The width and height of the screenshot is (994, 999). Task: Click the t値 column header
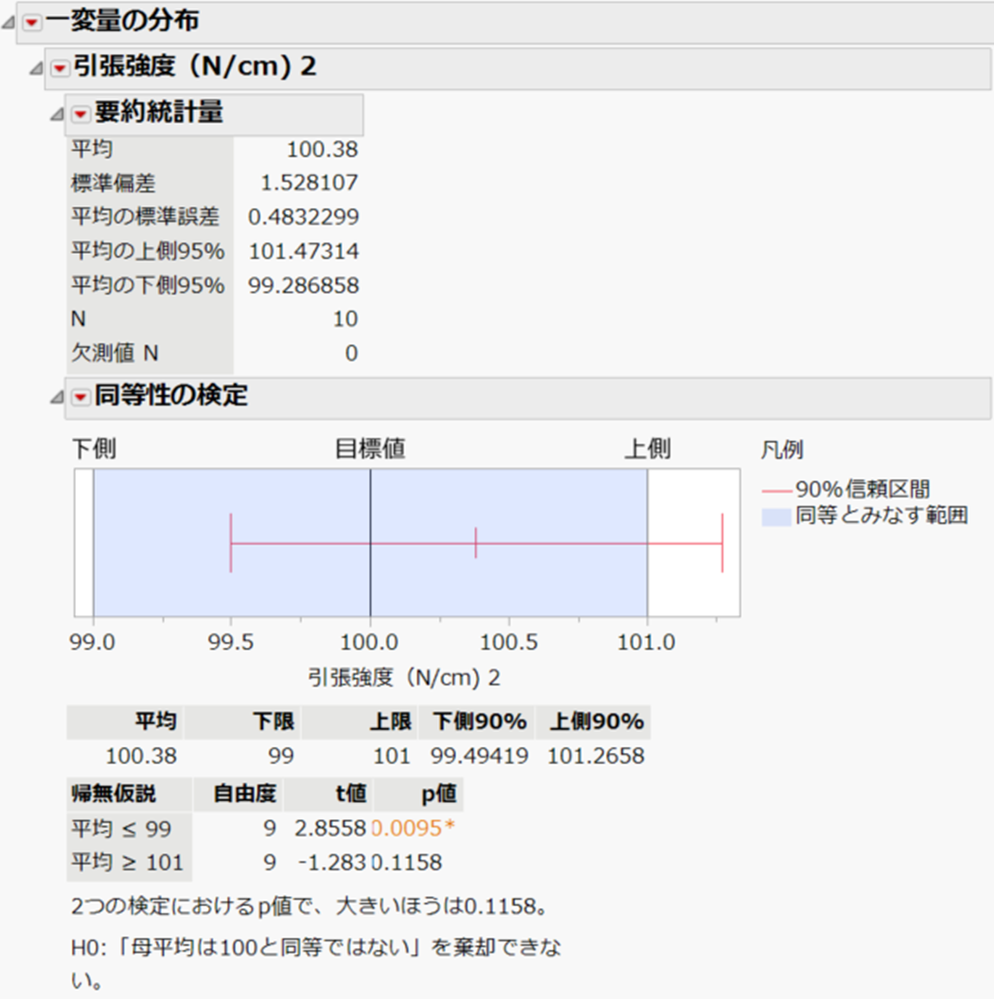pyautogui.click(x=348, y=794)
